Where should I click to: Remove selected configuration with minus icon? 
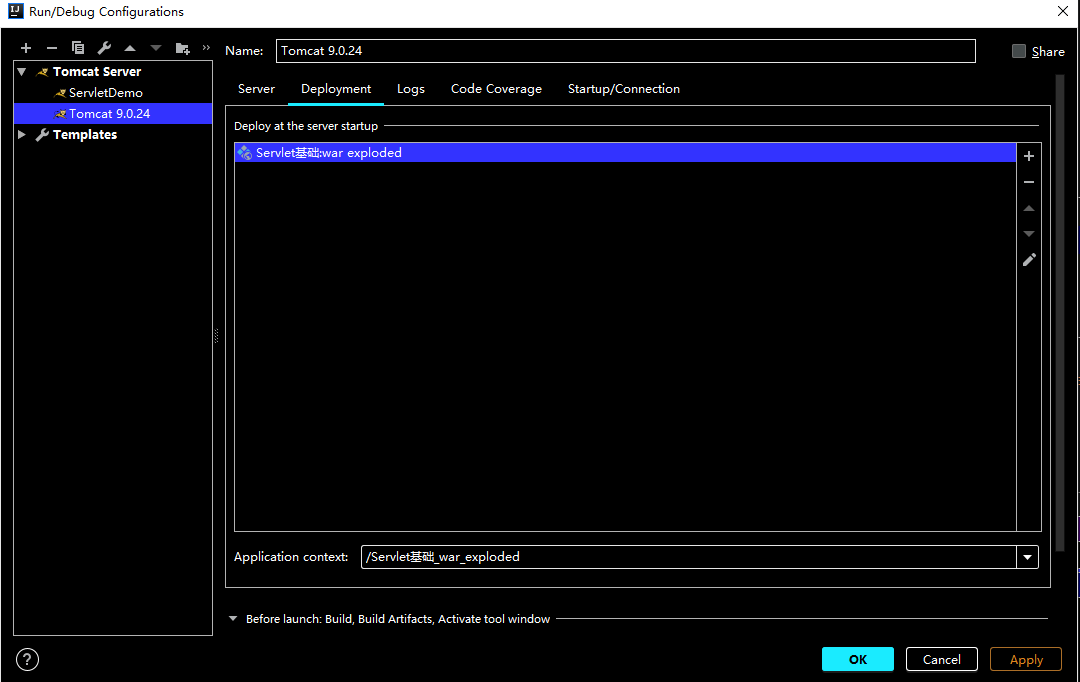coord(52,48)
